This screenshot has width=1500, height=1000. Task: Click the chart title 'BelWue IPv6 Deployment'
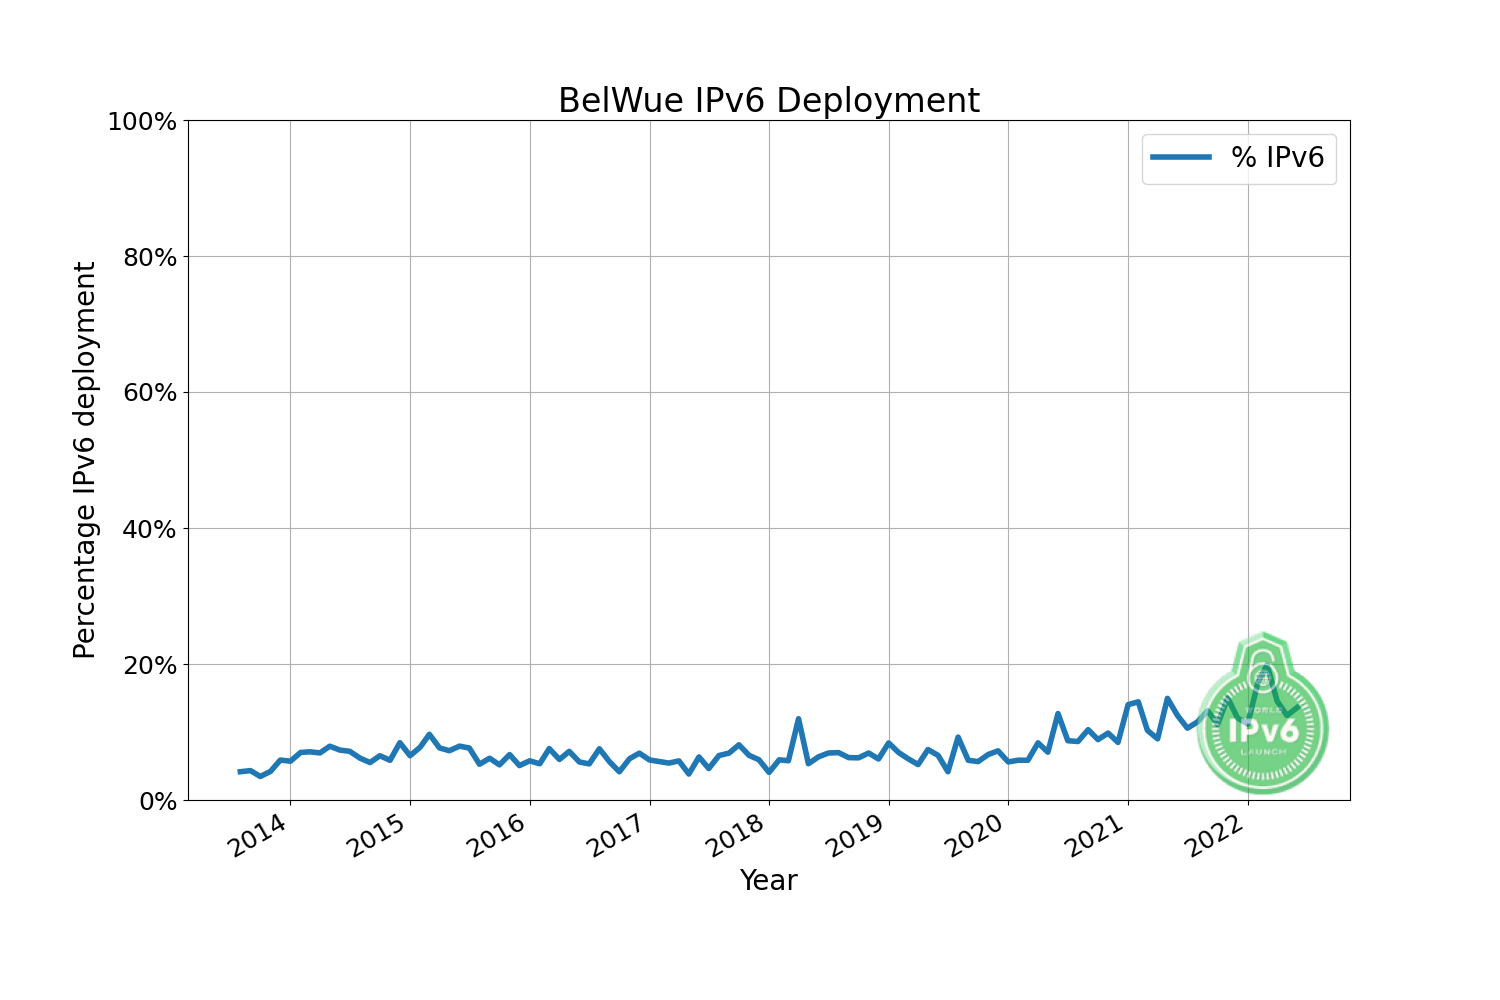point(768,101)
